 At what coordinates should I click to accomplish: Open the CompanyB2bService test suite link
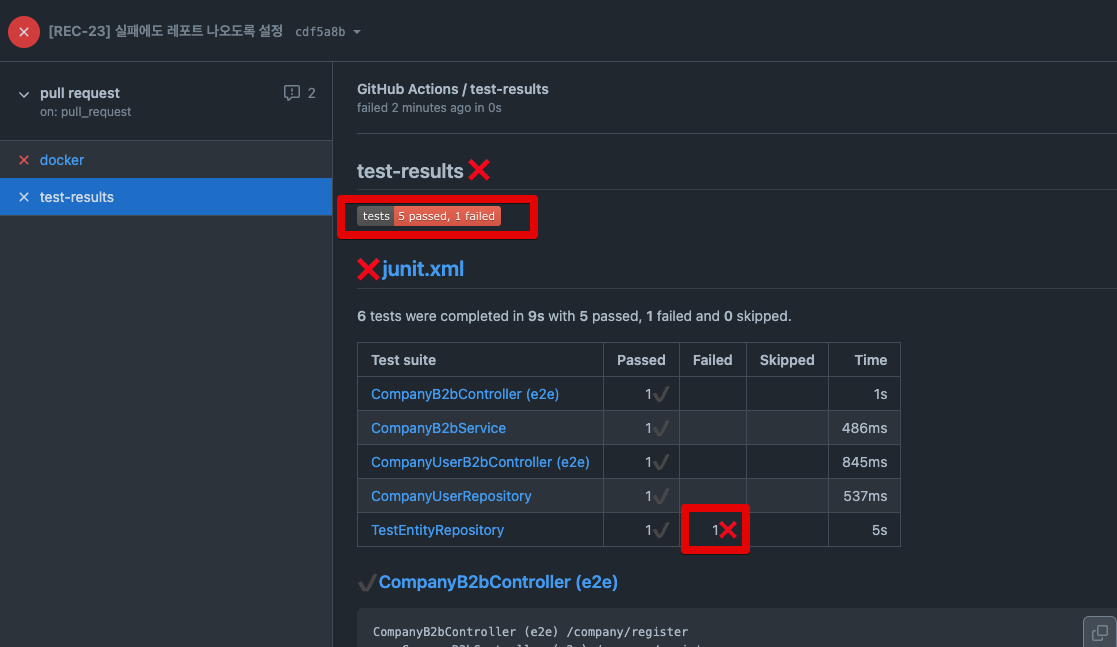click(x=438, y=428)
